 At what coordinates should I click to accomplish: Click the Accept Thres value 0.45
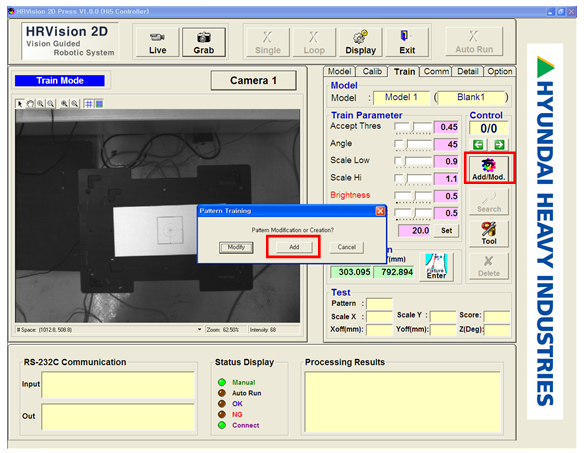click(446, 127)
